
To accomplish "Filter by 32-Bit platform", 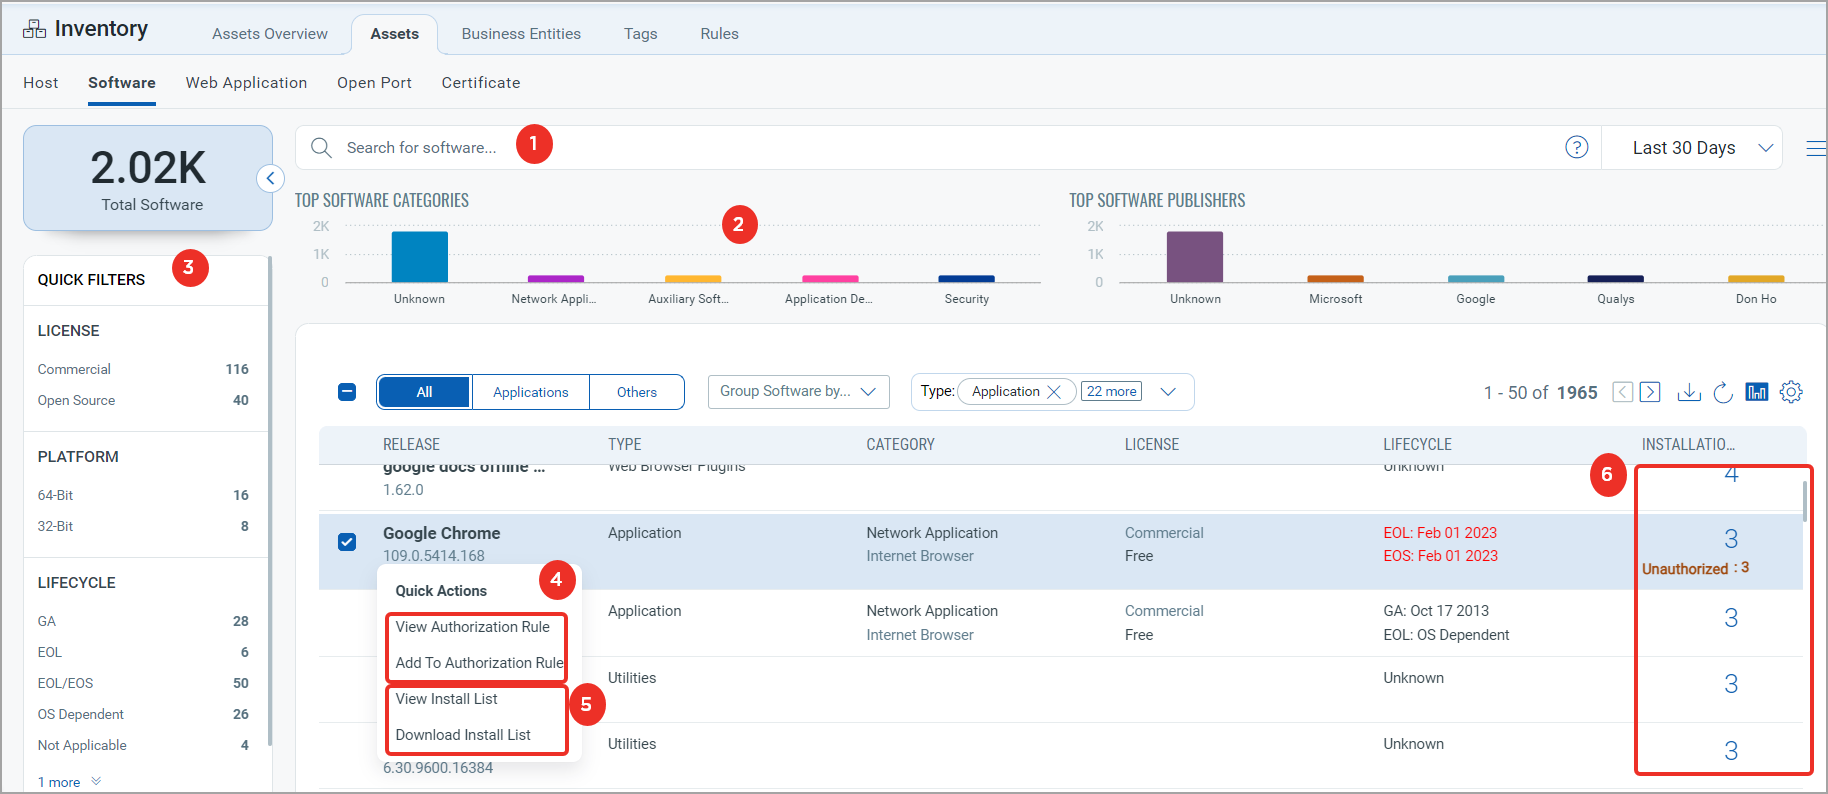I will tap(143, 526).
